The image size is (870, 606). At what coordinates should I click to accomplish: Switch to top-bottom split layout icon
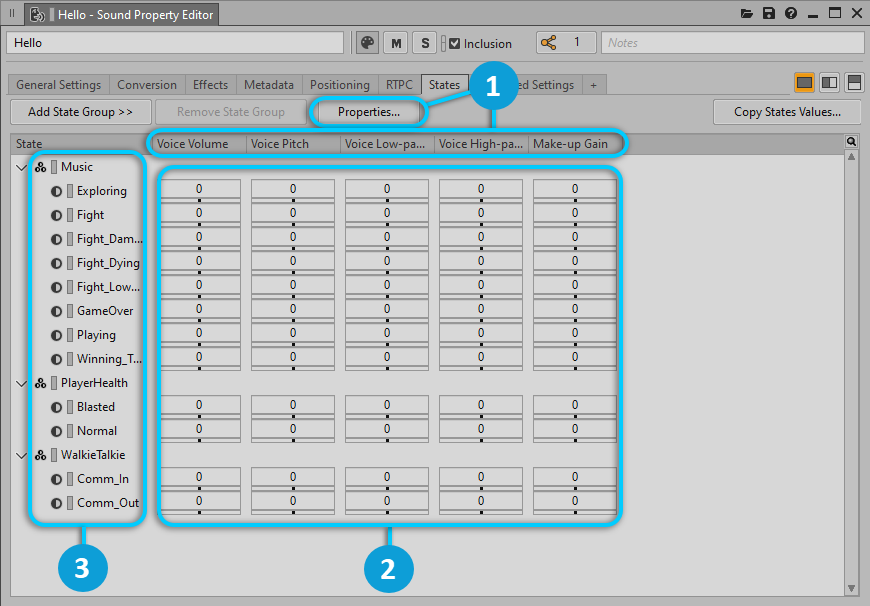pyautogui.click(x=854, y=82)
